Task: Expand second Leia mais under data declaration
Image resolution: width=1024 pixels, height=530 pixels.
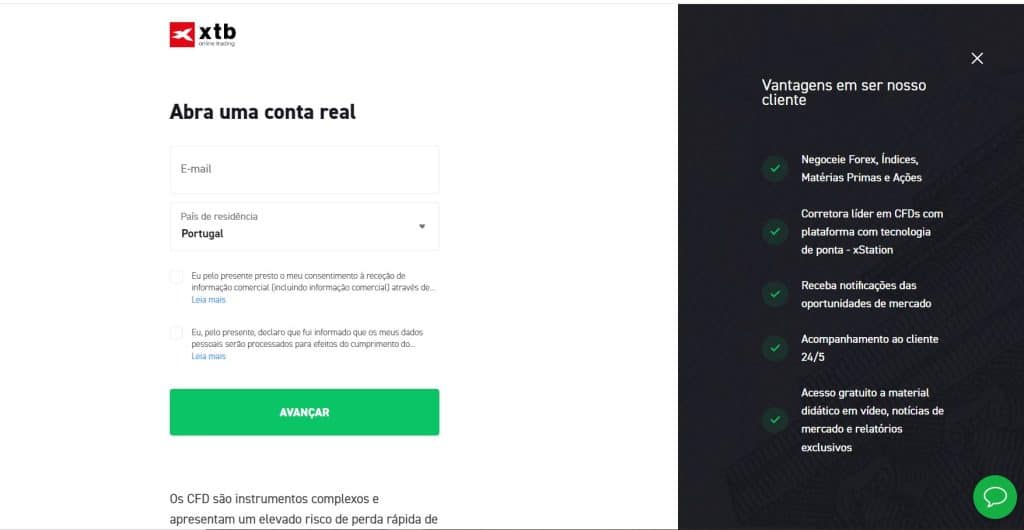Action: (x=208, y=356)
